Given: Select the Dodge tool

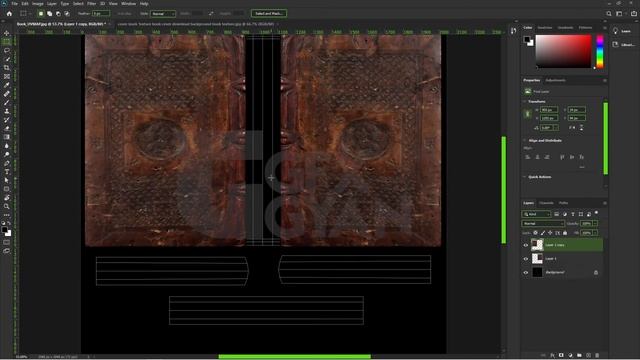Looking at the screenshot, I should 7,154.
